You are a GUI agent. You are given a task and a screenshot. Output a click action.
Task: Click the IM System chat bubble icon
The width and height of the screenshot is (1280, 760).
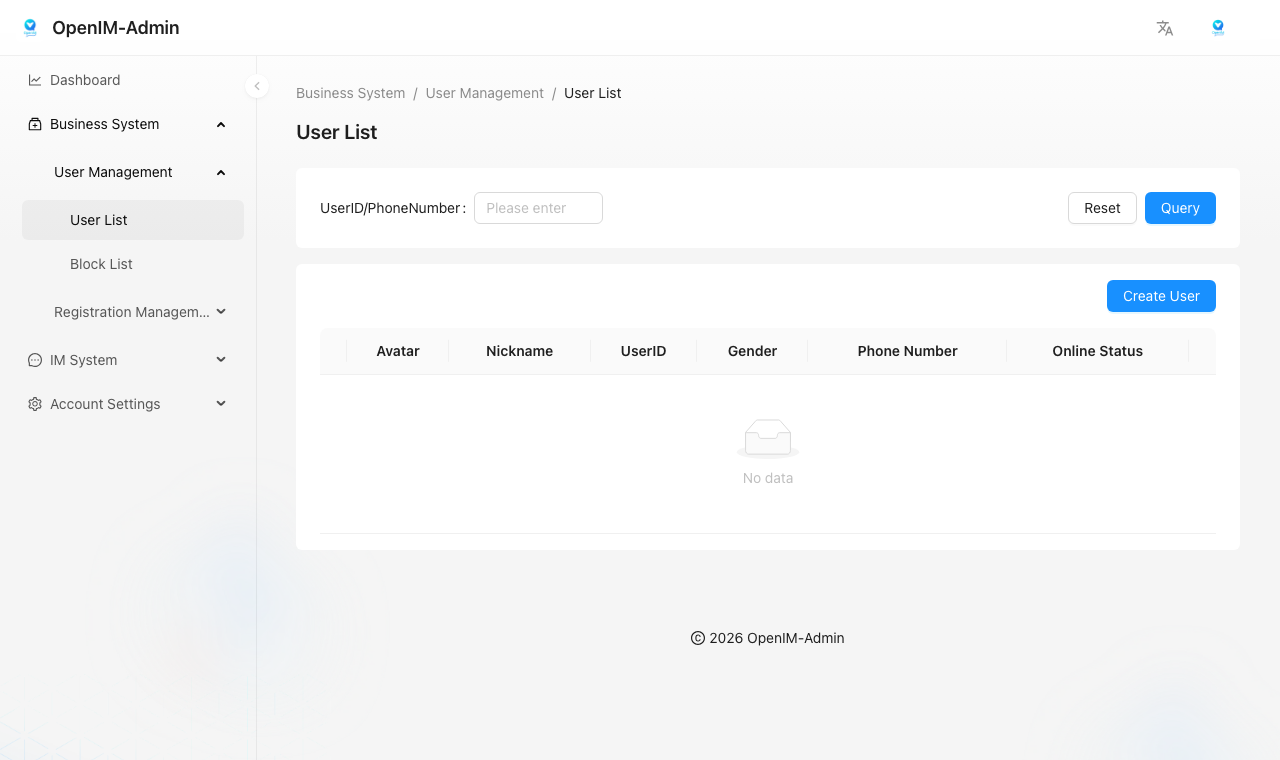[x=35, y=360]
